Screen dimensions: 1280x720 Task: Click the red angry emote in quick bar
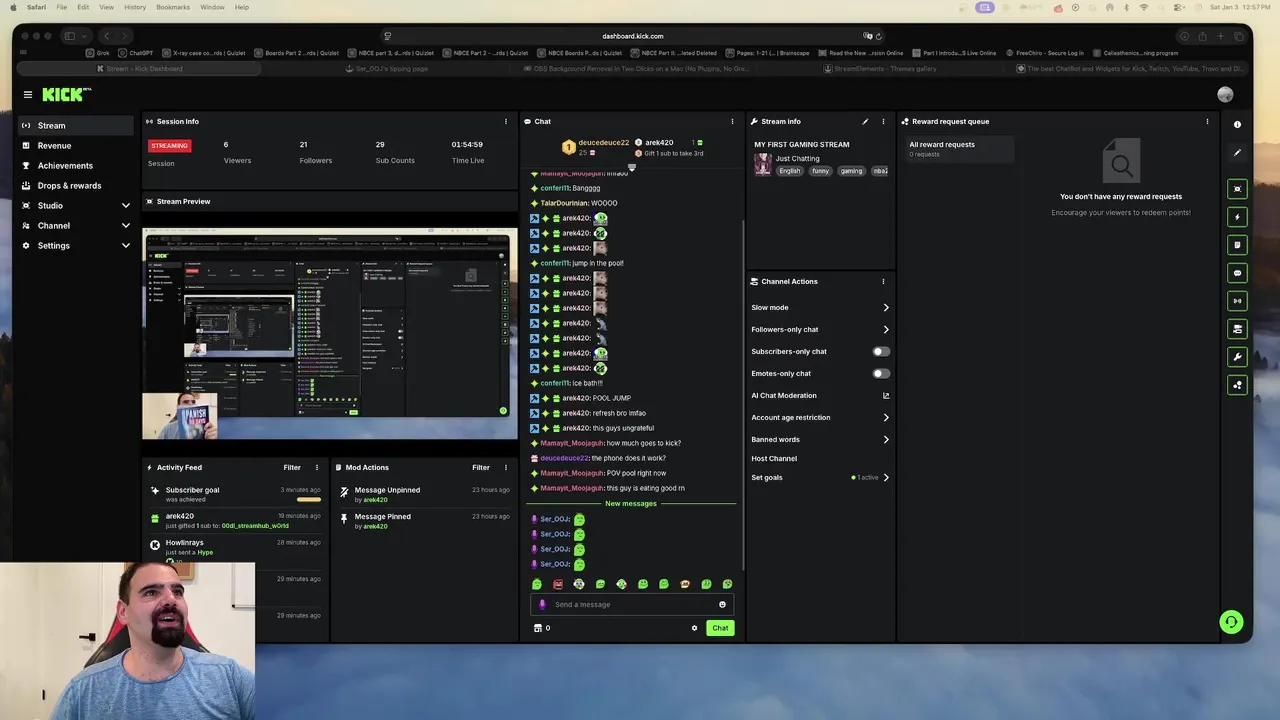558,584
